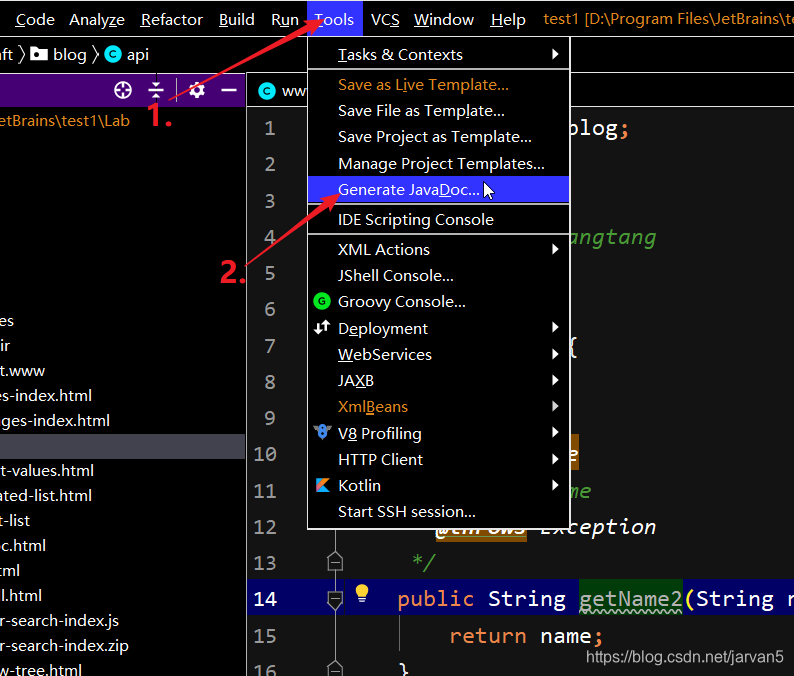Screen dimensions: 794x676
Task: Click the class icon on the editor tab
Action: pos(267,91)
